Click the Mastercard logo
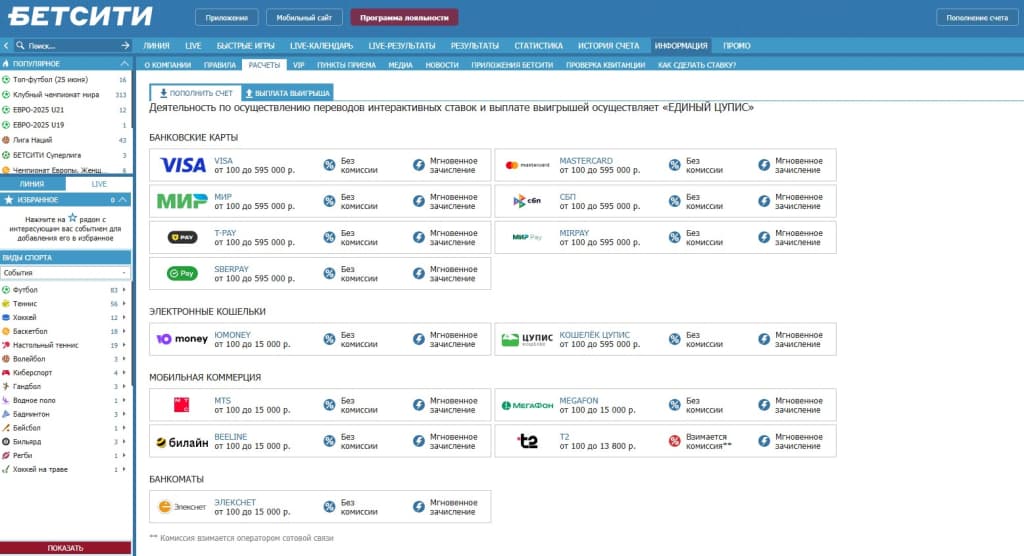The image size is (1024, 556). click(528, 165)
